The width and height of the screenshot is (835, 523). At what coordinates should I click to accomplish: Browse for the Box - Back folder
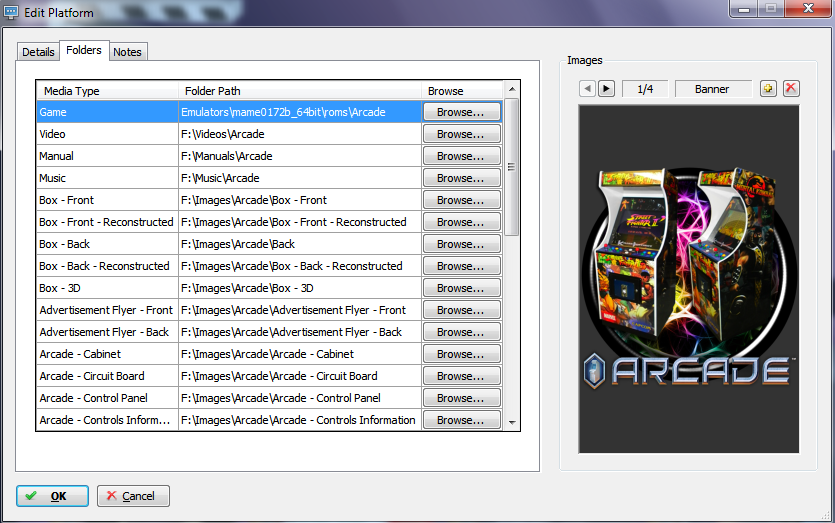[462, 244]
